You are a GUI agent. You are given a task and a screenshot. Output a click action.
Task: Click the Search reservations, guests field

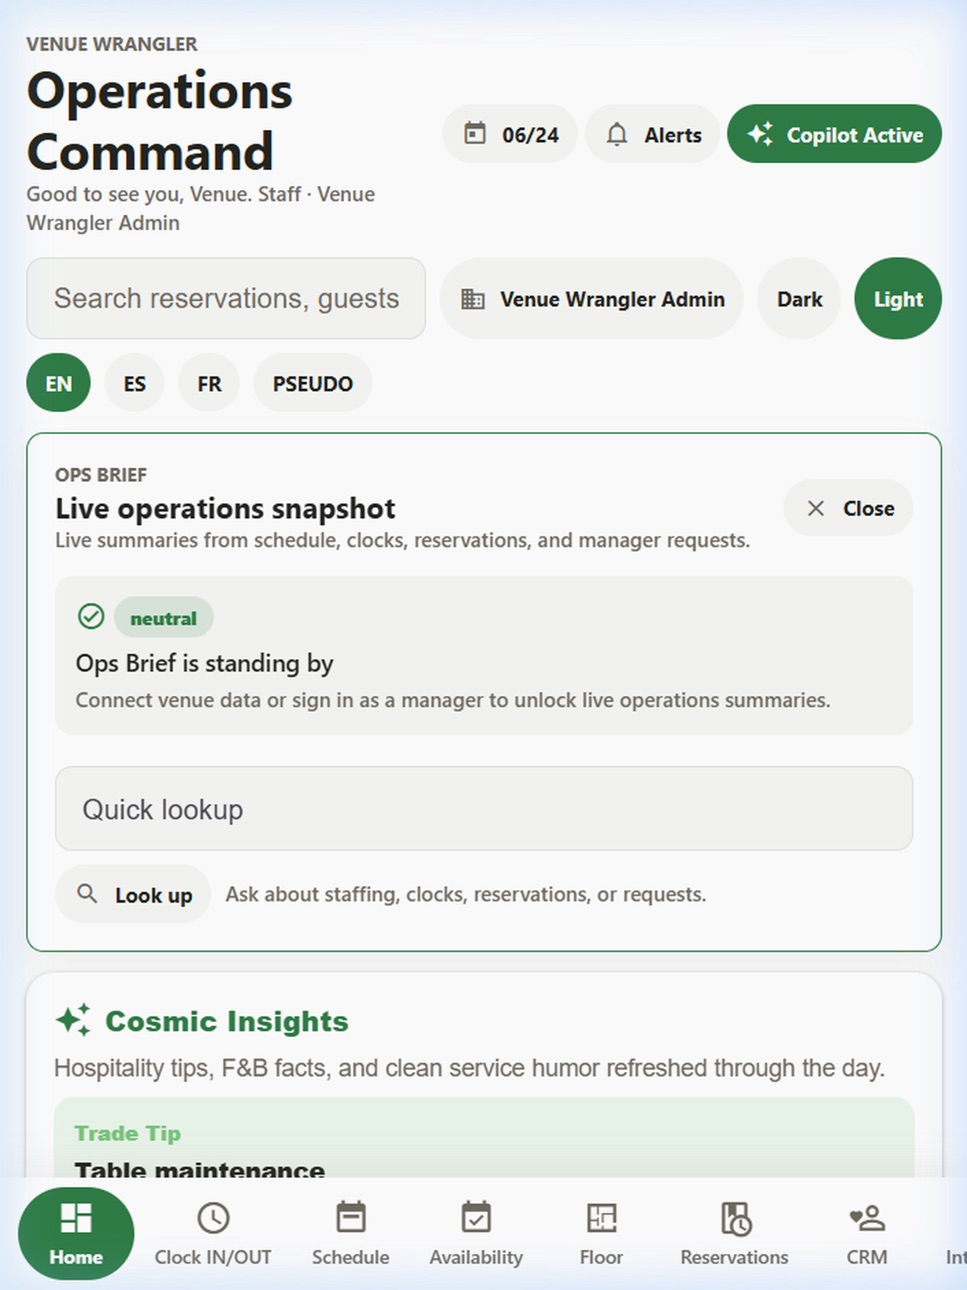coord(226,298)
